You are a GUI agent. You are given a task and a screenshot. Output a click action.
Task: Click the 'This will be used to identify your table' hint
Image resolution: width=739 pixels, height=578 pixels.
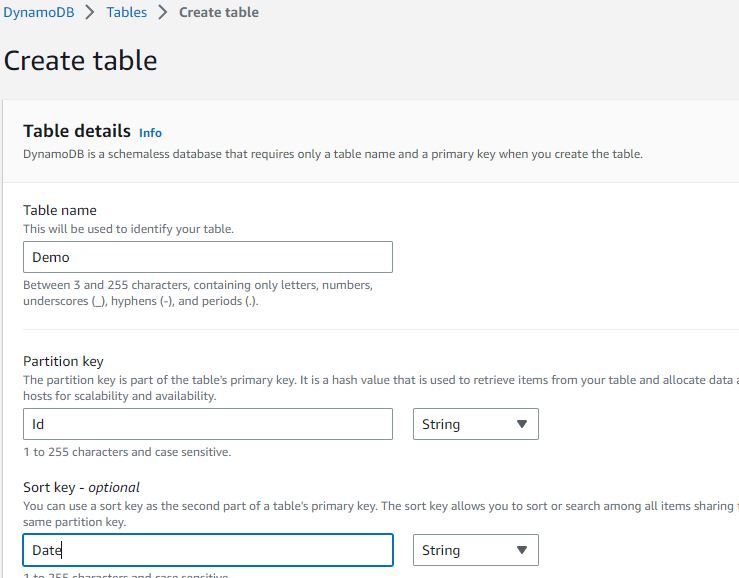pos(128,229)
